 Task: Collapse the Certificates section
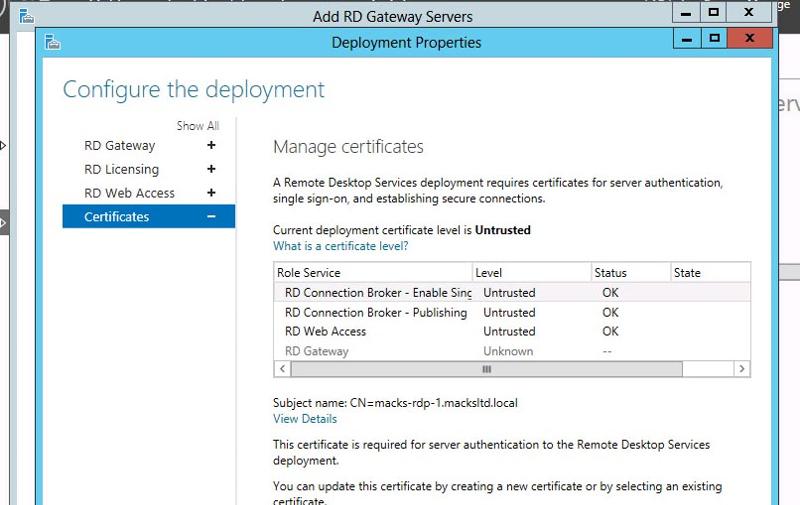pyautogui.click(x=211, y=217)
